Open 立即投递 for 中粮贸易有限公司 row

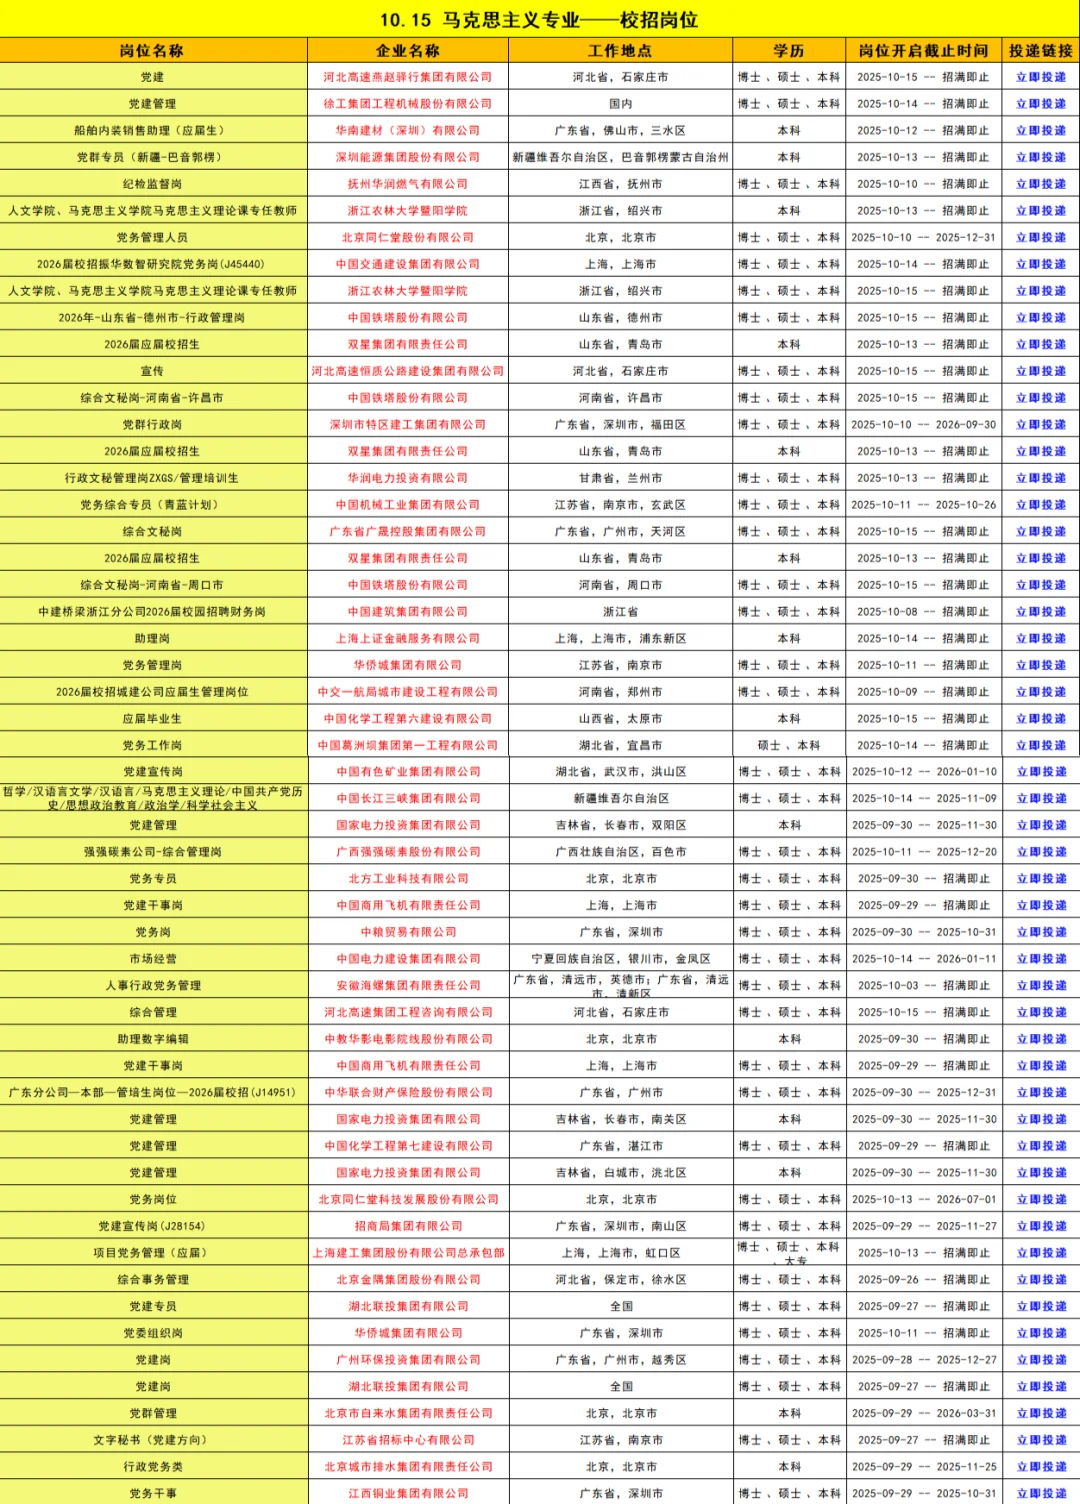tap(1042, 932)
